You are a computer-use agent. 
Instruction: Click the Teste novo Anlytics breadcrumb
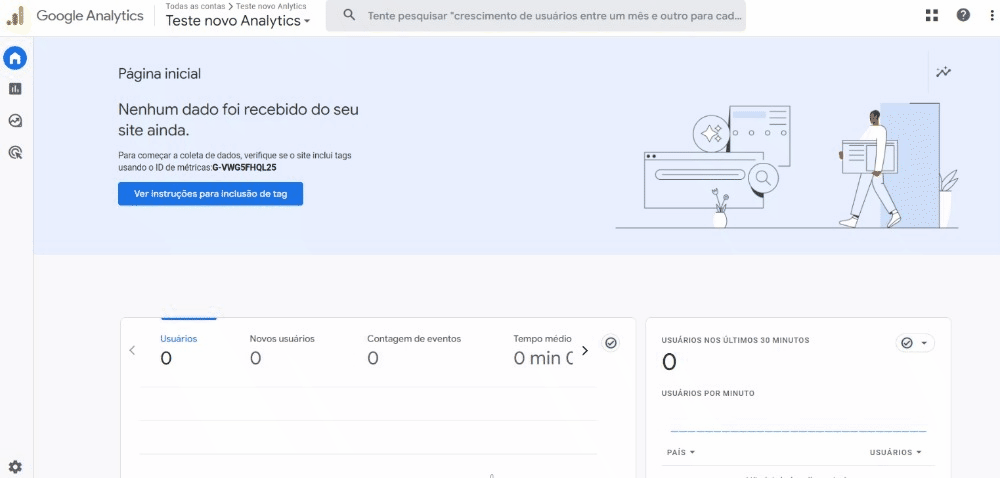click(271, 6)
